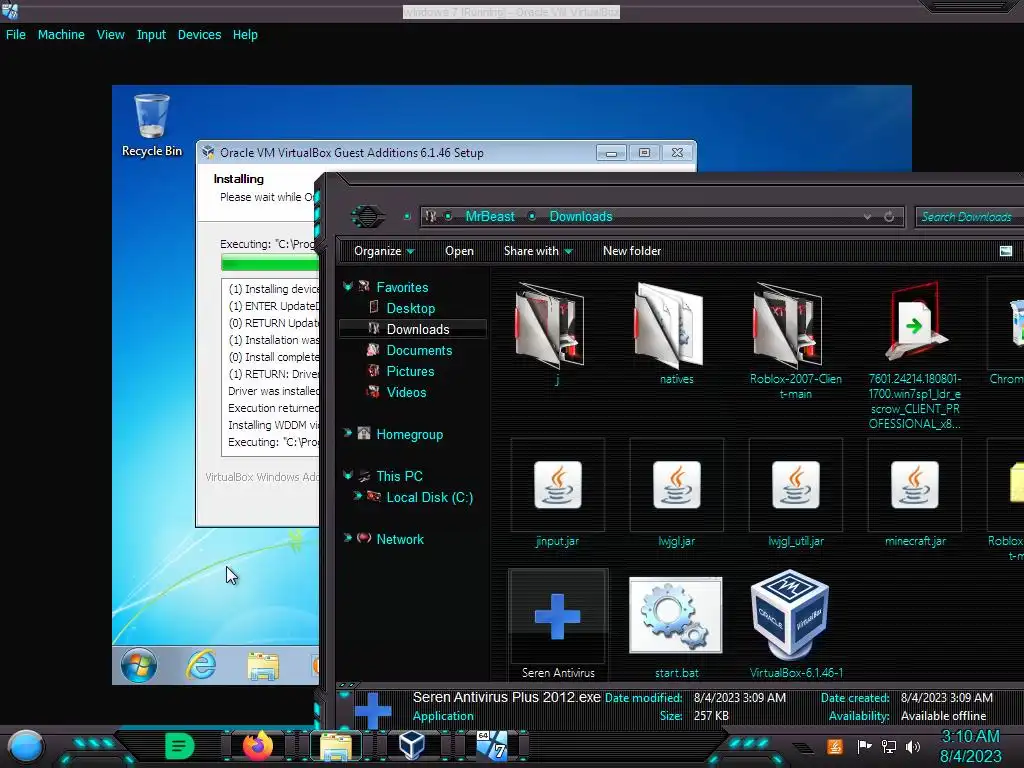This screenshot has height=768, width=1024.
Task: Select the Roblox-2007-Client-main folder
Action: [795, 342]
